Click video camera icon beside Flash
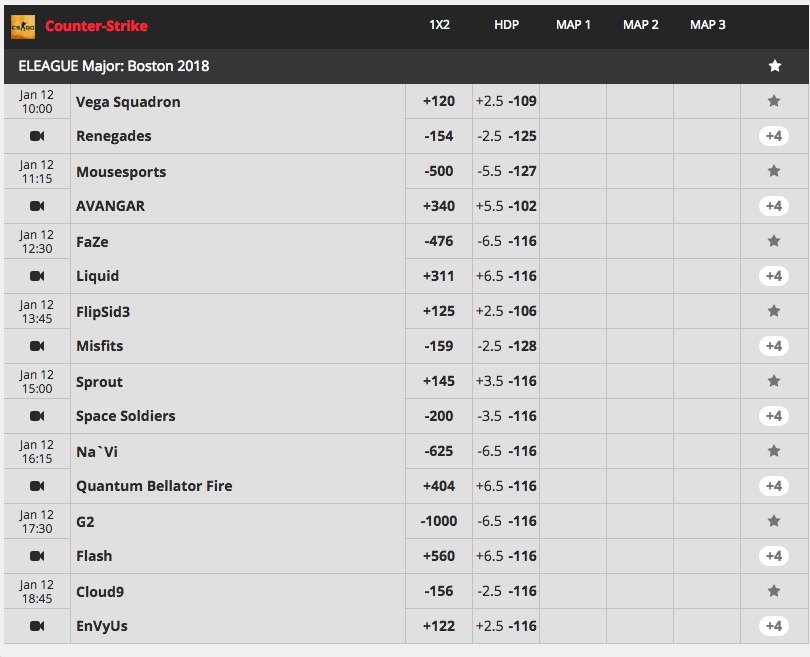 tap(37, 556)
